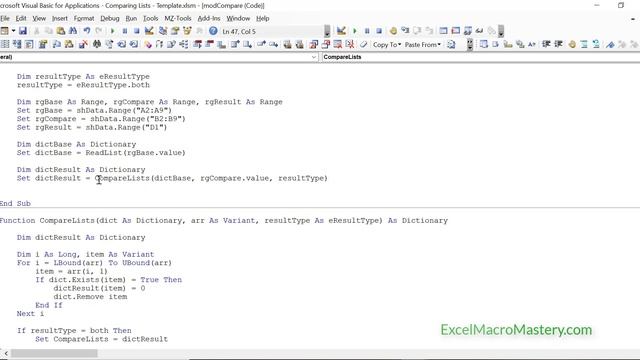Open the Insert object dropdown arrow beside the Excel icon
The width and height of the screenshot is (640, 360).
pos(13,31)
